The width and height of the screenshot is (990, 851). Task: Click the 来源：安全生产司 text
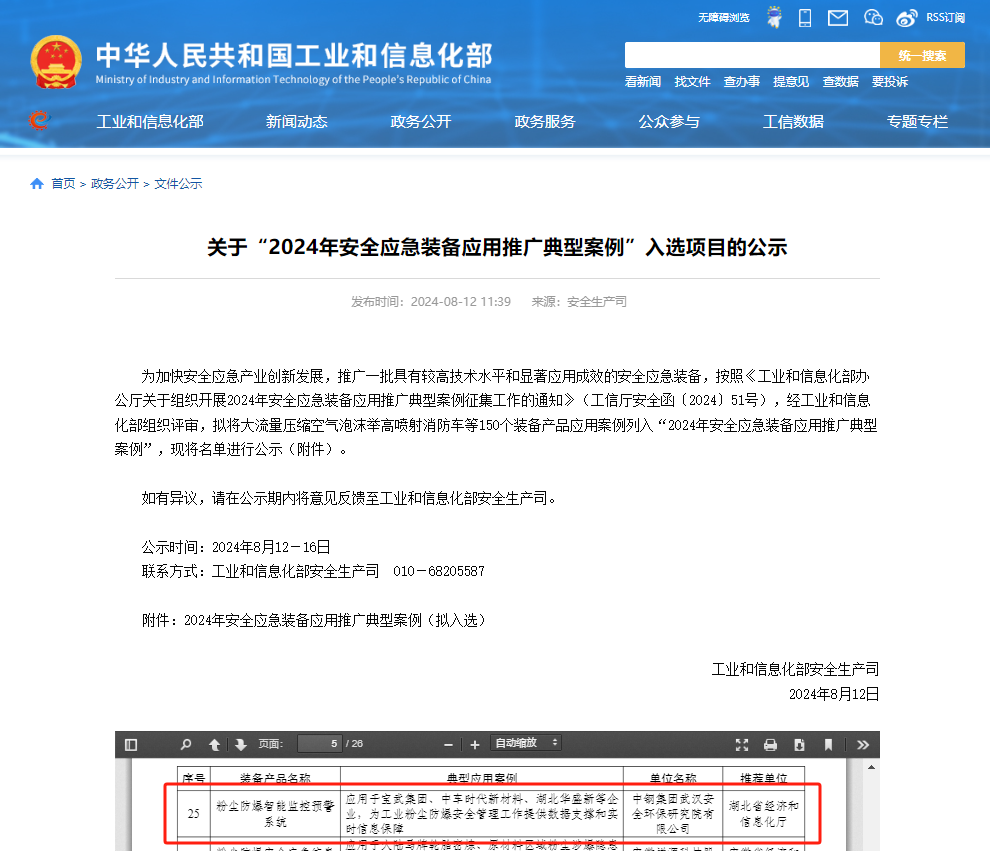coord(579,302)
